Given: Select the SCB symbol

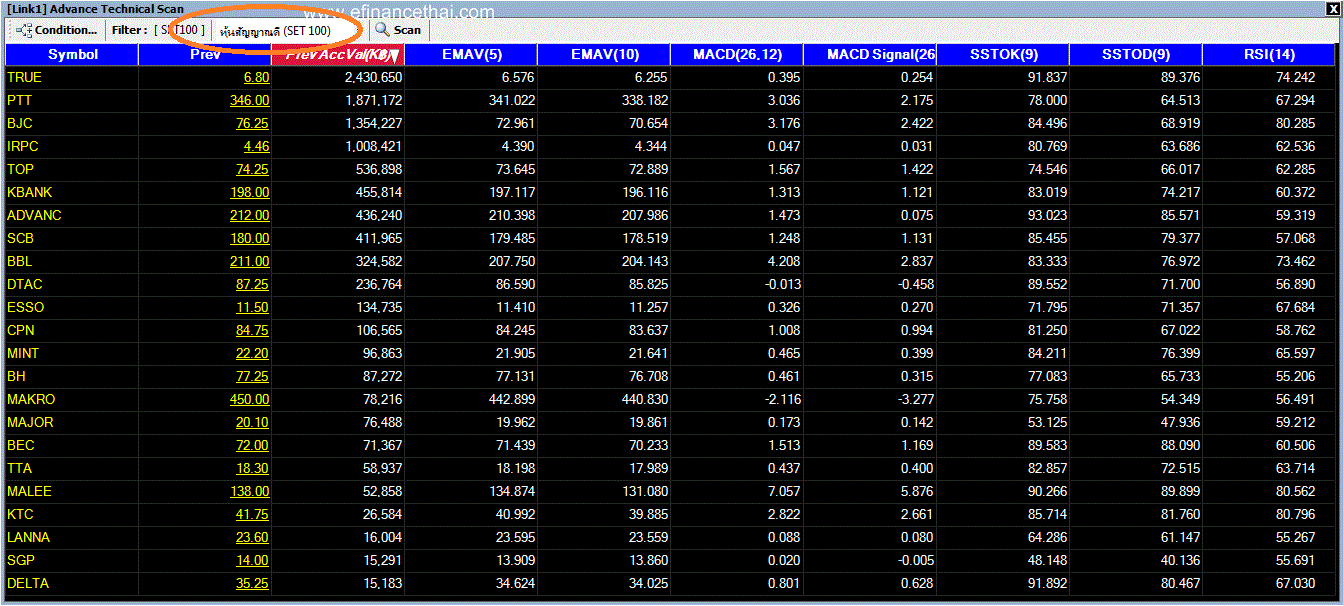Looking at the screenshot, I should point(20,238).
